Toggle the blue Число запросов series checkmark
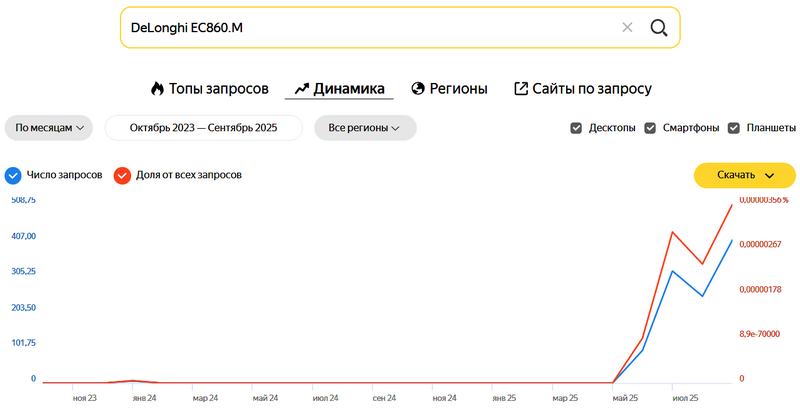800x413 pixels. [x=13, y=175]
